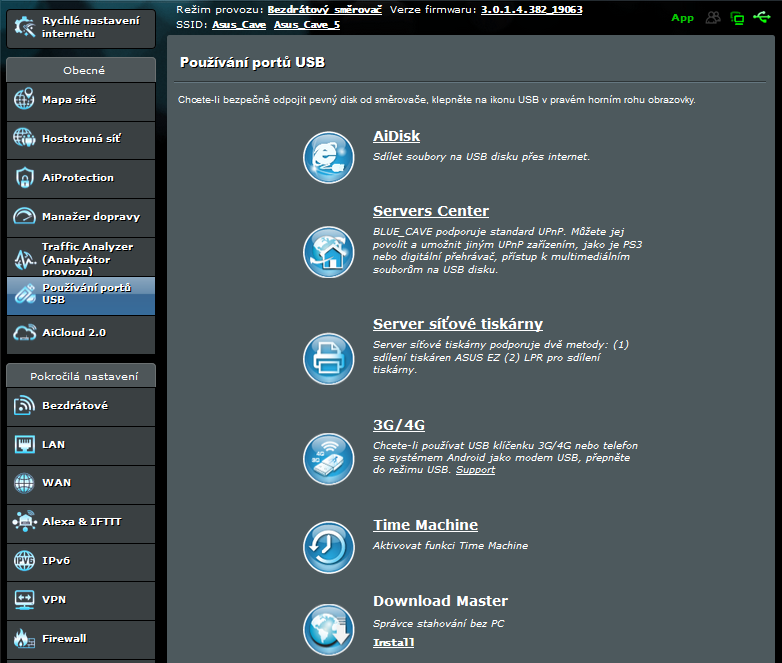Click the Time Machine clock icon

[328, 546]
